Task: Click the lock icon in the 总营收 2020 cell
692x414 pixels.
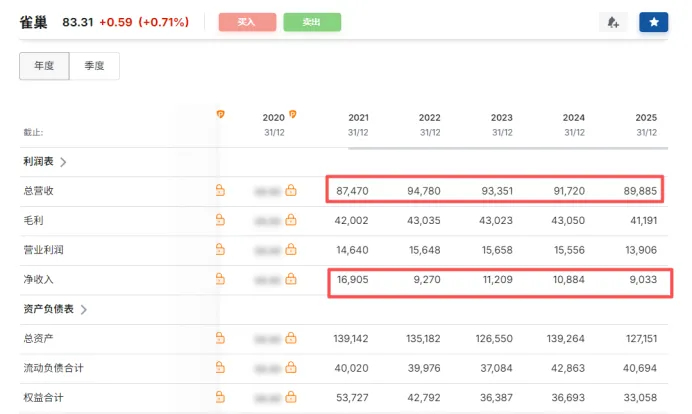Action: pyautogui.click(x=291, y=190)
